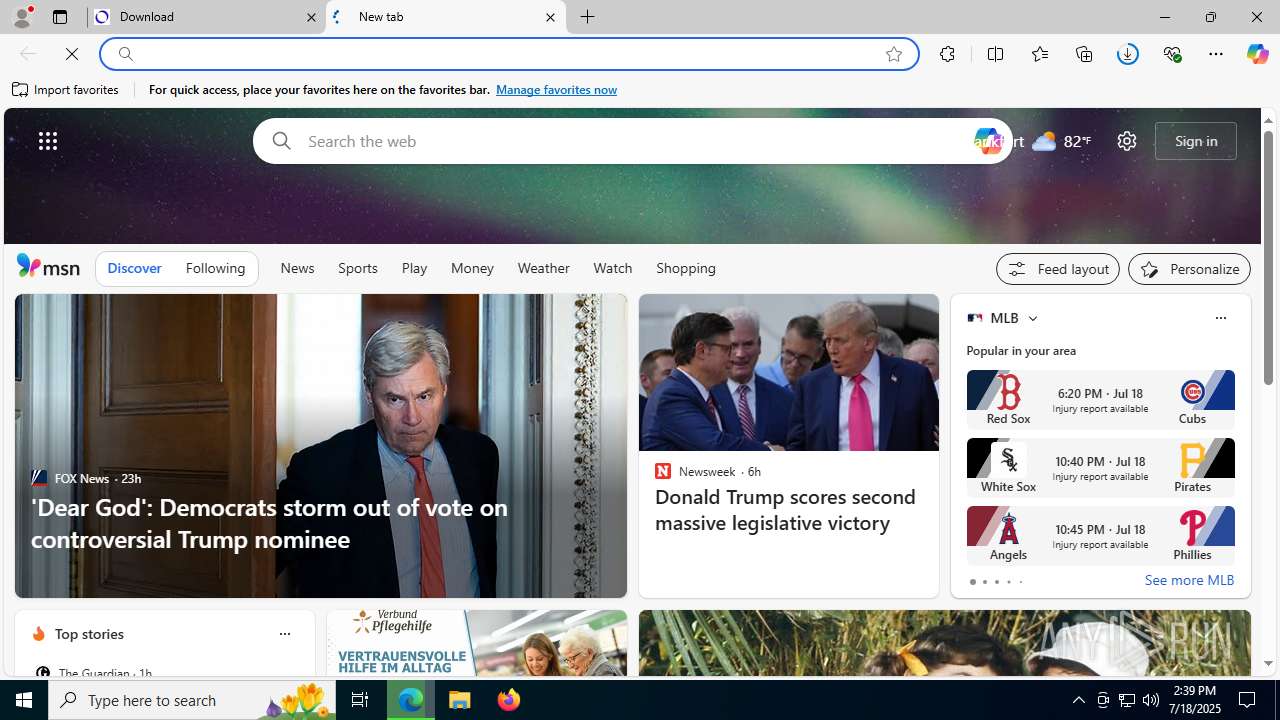Open the Money section
1280x720 pixels.
(472, 268)
